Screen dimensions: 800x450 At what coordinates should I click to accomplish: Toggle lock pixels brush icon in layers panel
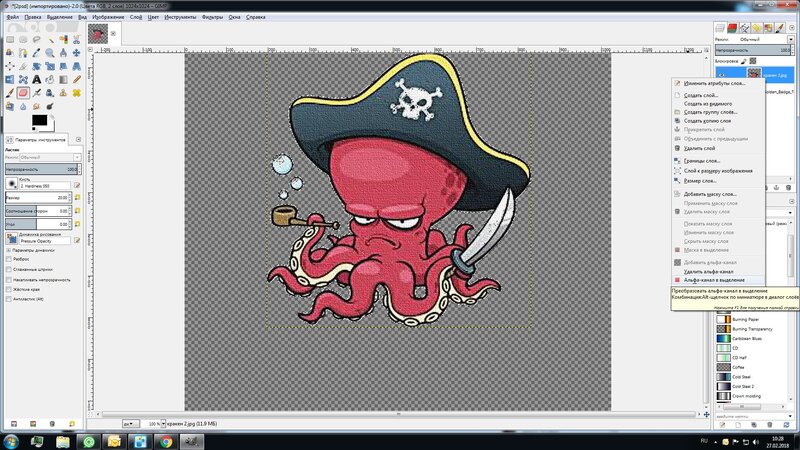(744, 61)
